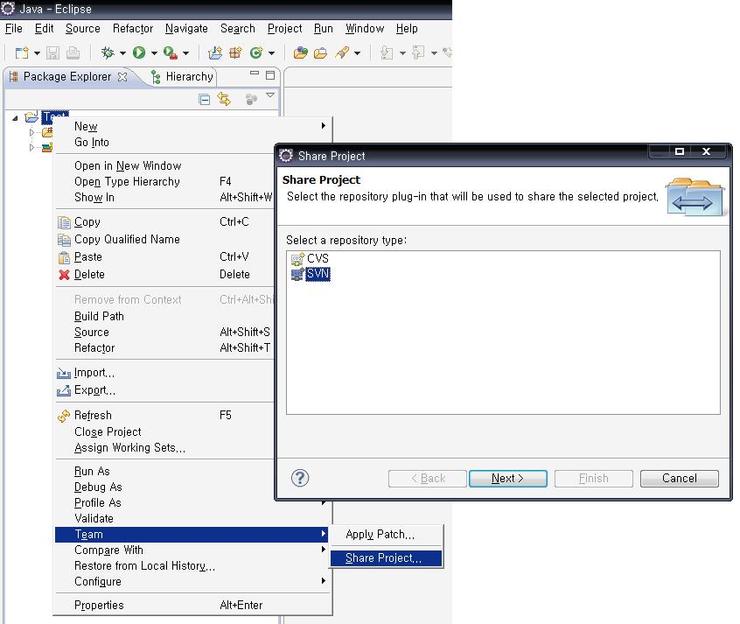740x624 pixels.
Task: Select Share Project... in Team submenu
Action: [386, 558]
